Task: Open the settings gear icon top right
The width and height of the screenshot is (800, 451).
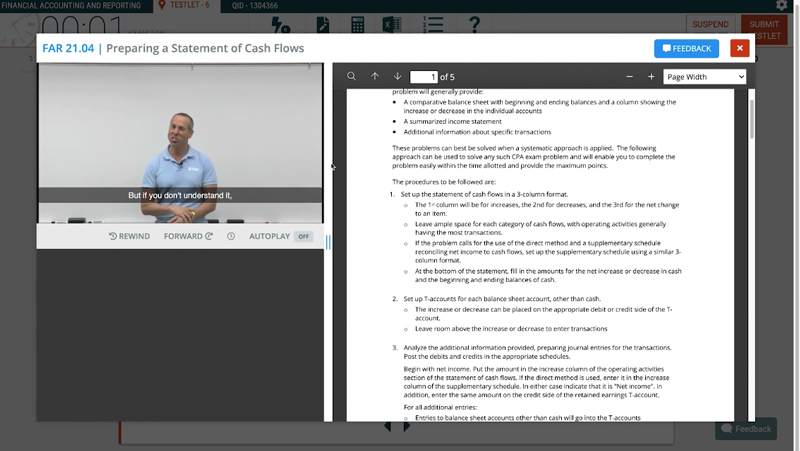Action: (782, 6)
